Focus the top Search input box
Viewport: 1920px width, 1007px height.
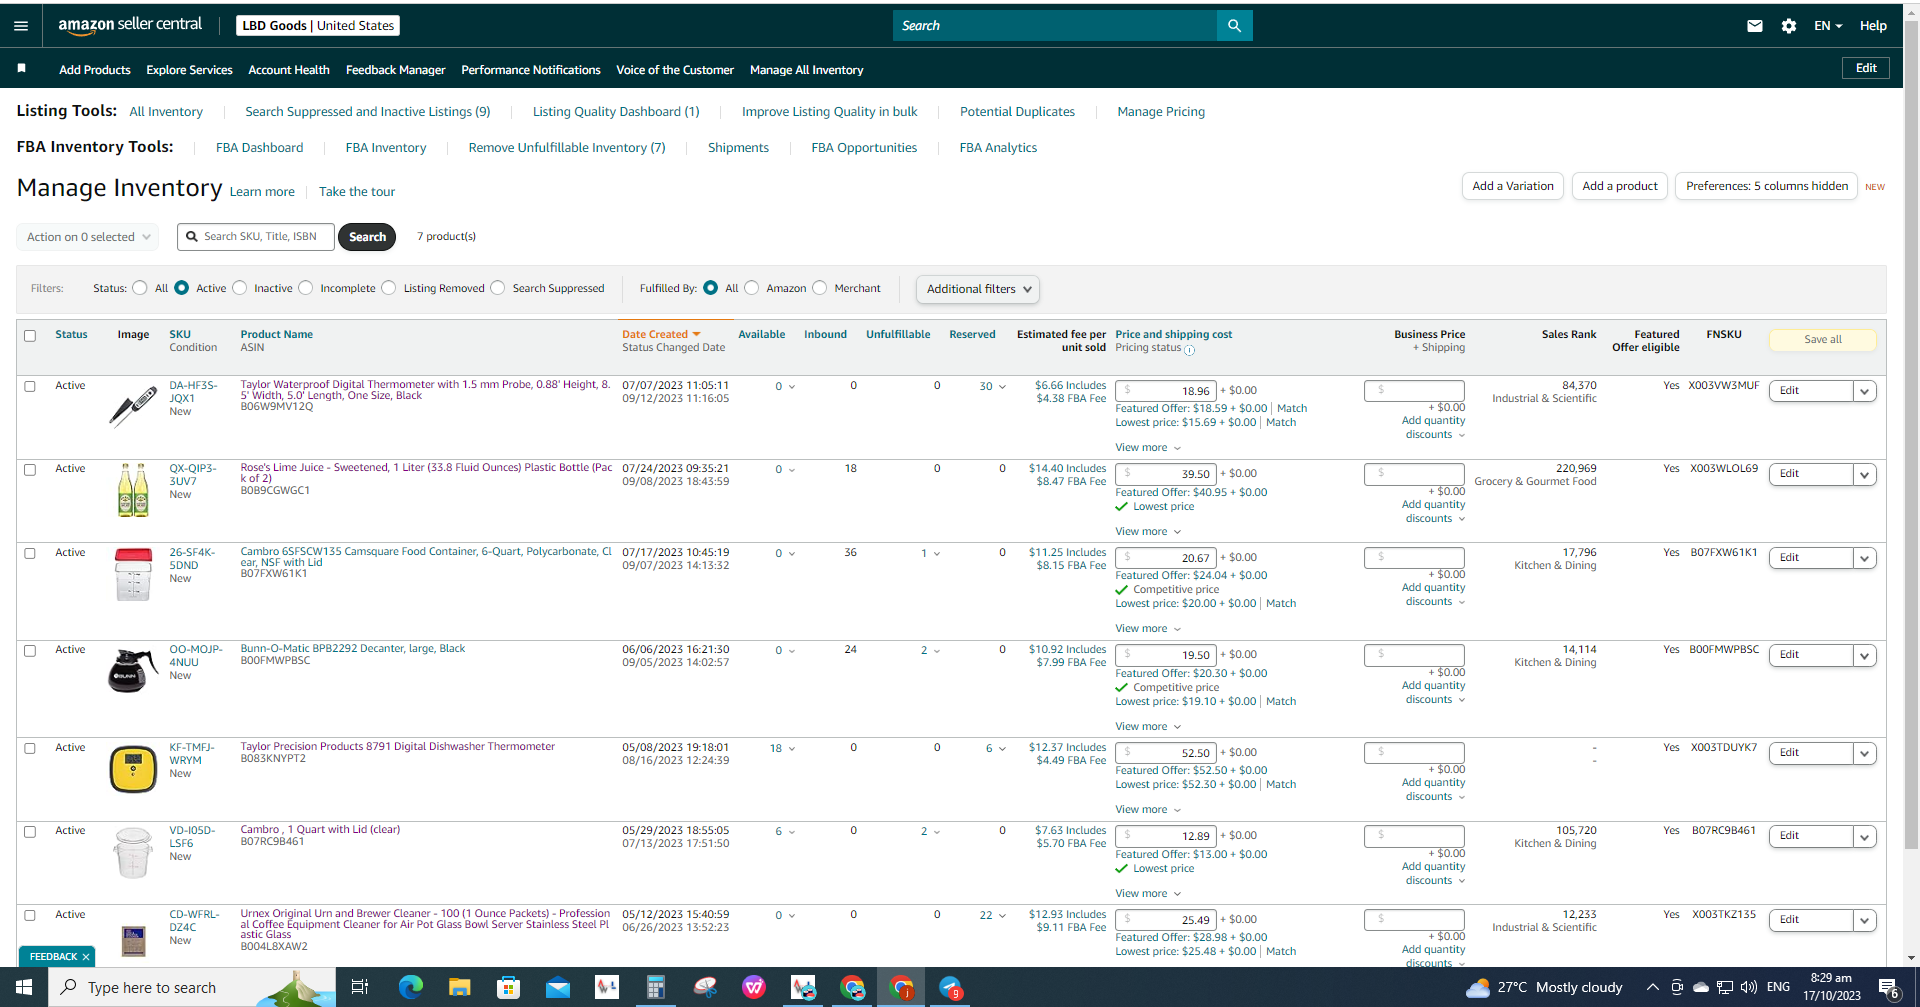[x=1055, y=26]
